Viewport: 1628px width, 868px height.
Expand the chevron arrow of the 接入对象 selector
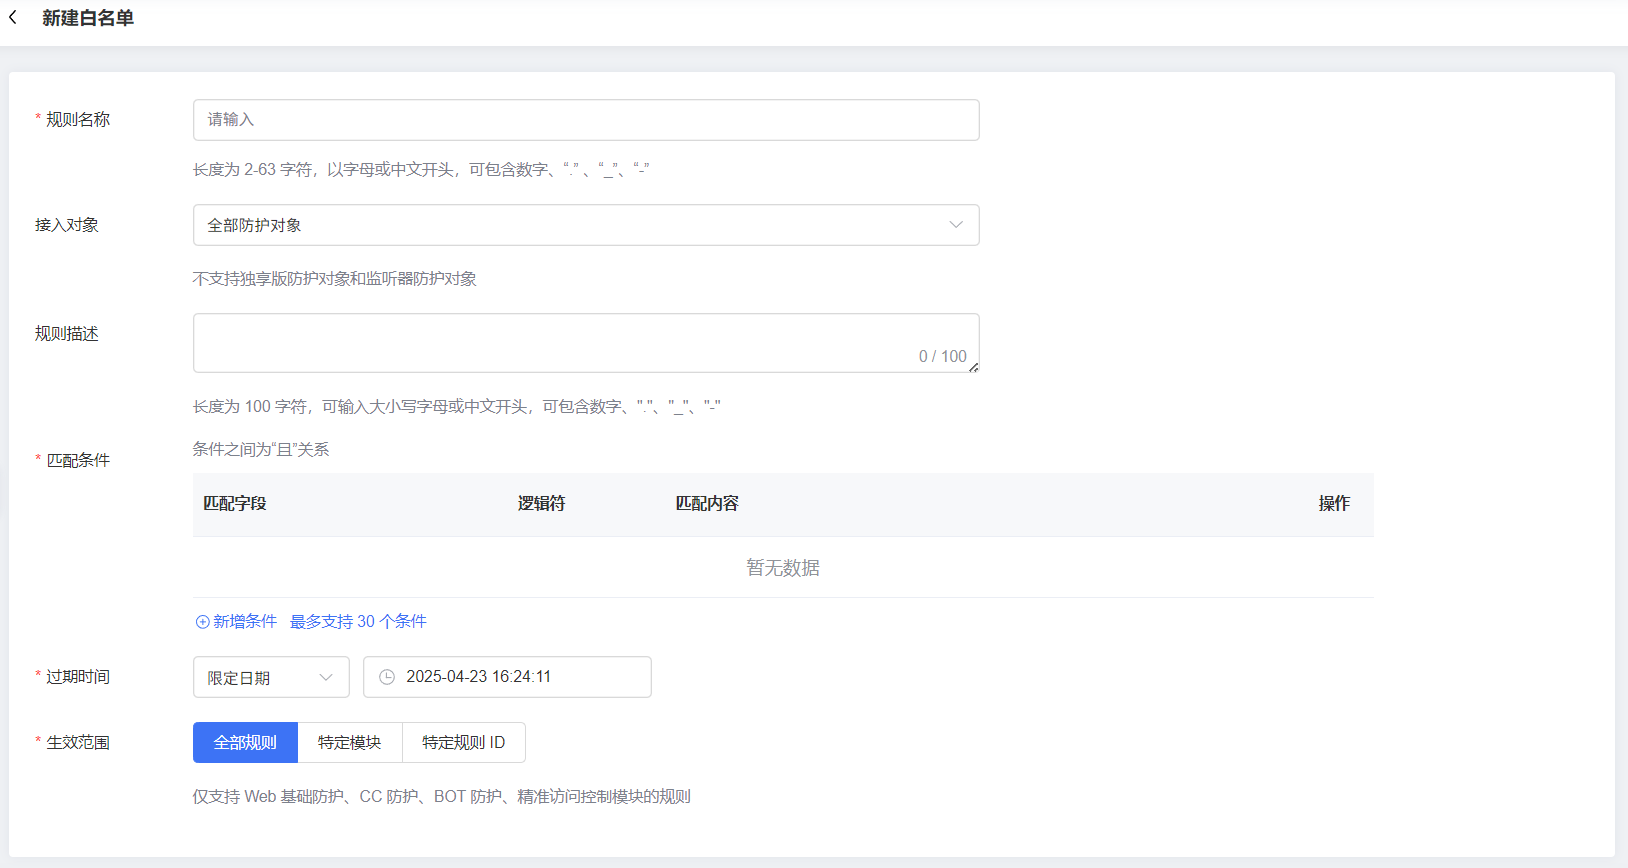[x=956, y=225]
